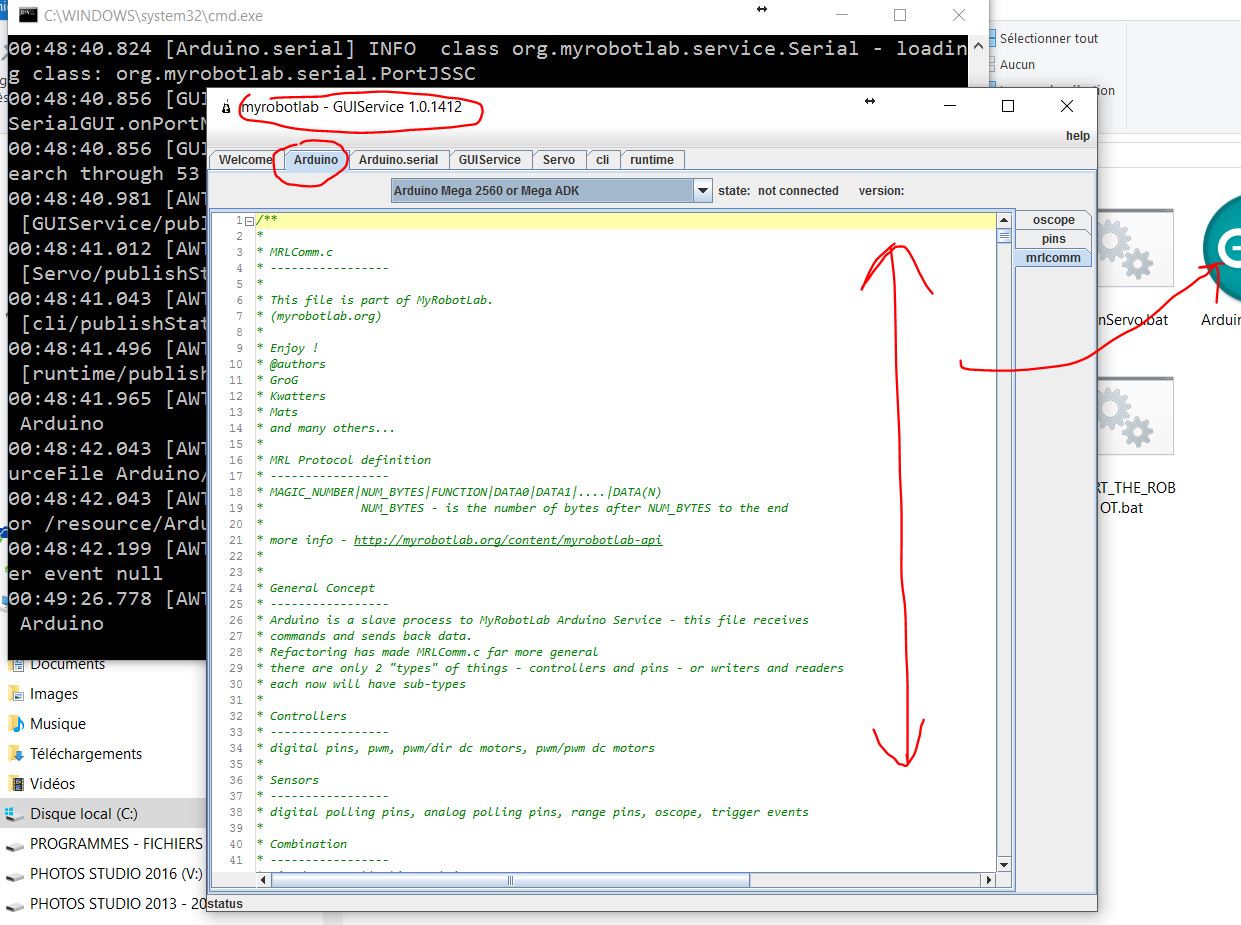Select the mrlcomm side tab
Screen dimensions: 1241x925
[x=1053, y=258]
